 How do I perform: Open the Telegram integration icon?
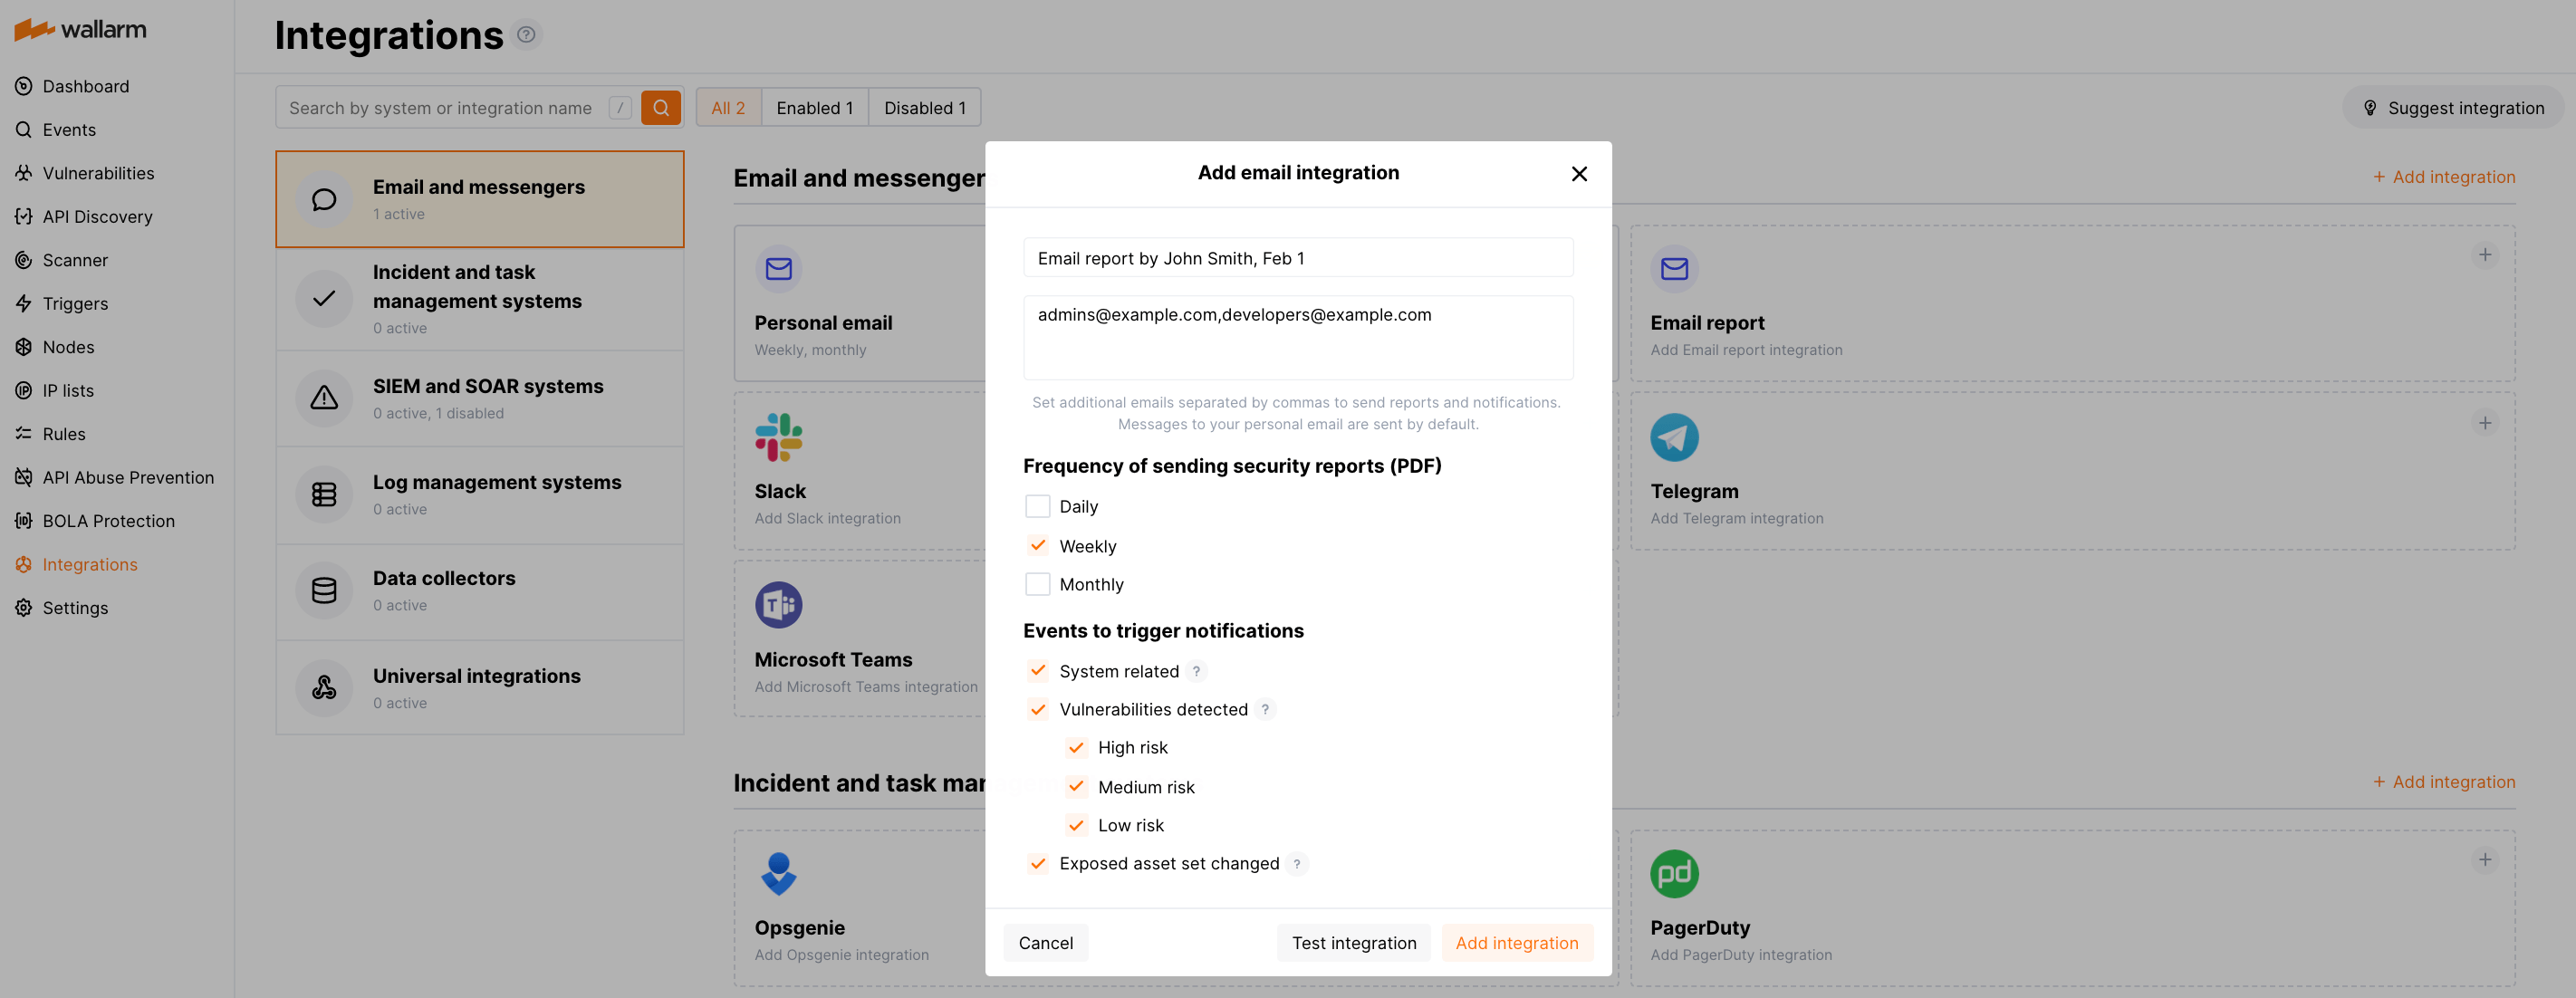[1675, 437]
